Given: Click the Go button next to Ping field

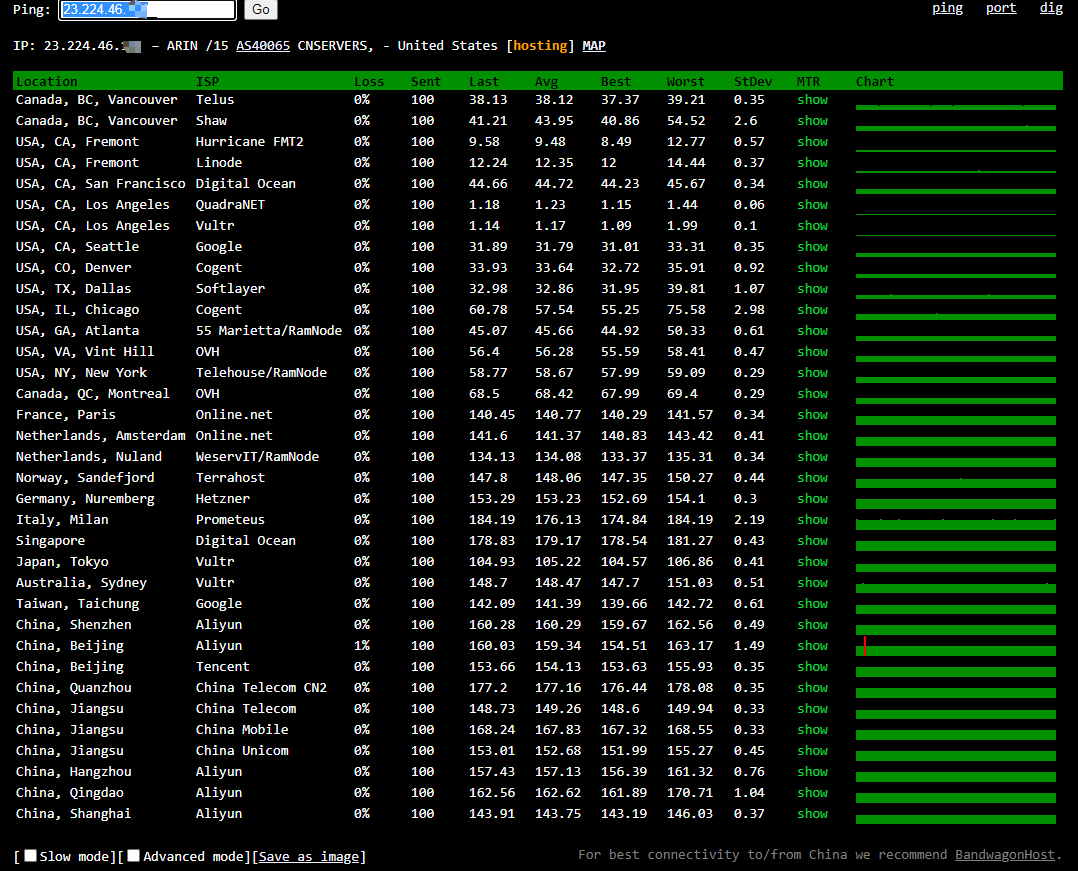Looking at the screenshot, I should point(261,10).
